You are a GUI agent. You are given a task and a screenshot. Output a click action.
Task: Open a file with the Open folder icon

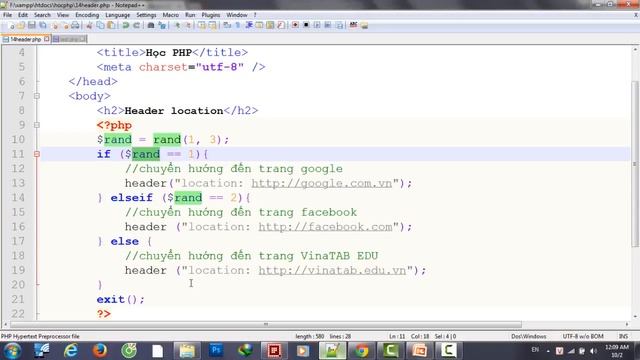click(x=21, y=25)
